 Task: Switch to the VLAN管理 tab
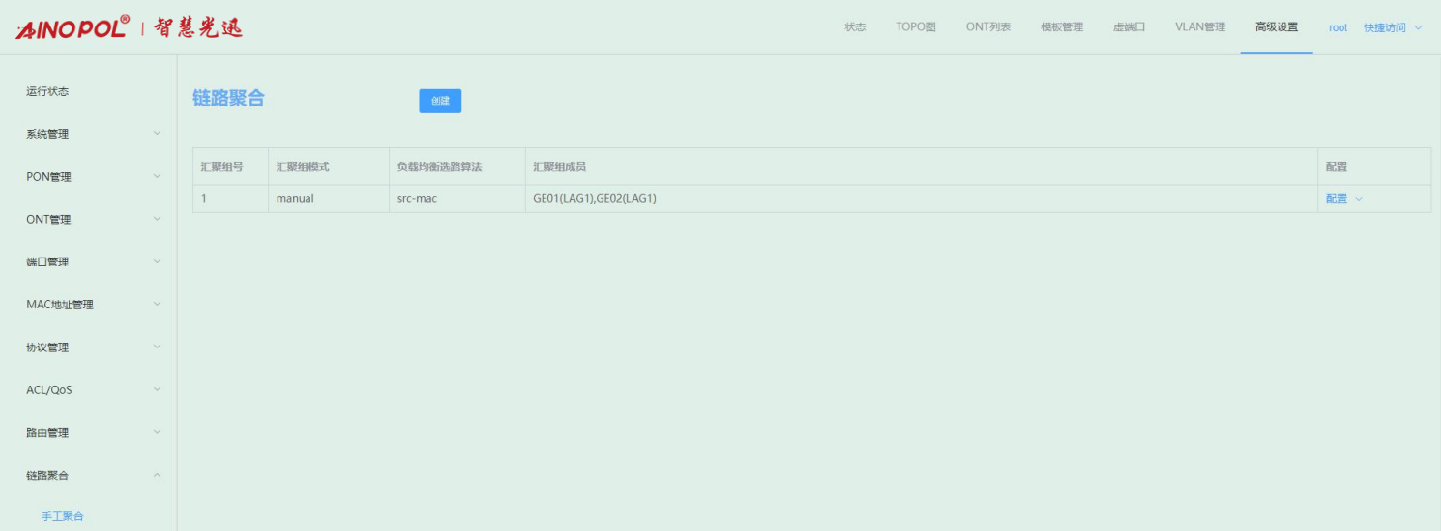pos(1199,27)
